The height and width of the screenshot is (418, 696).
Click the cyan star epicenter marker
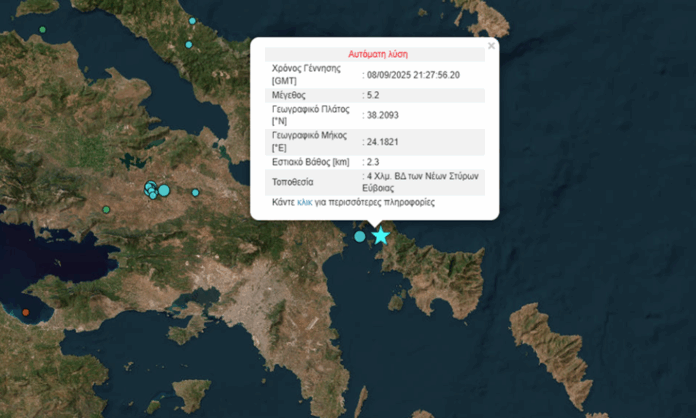(381, 236)
